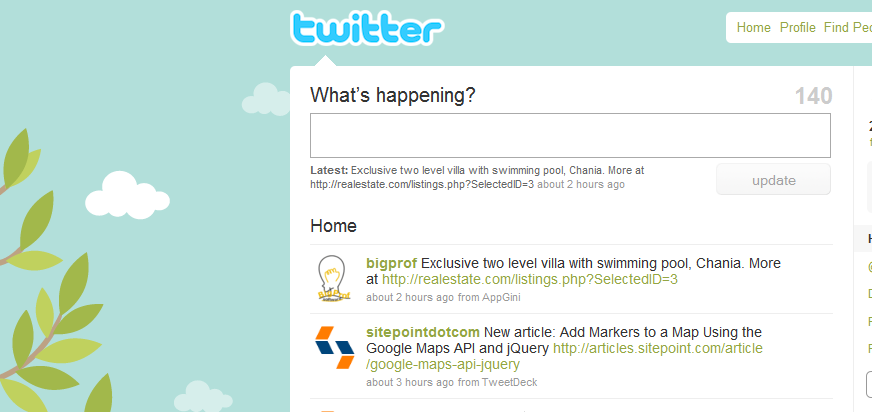The width and height of the screenshot is (872, 412).
Task: Go to Home in top navigation
Action: click(753, 27)
